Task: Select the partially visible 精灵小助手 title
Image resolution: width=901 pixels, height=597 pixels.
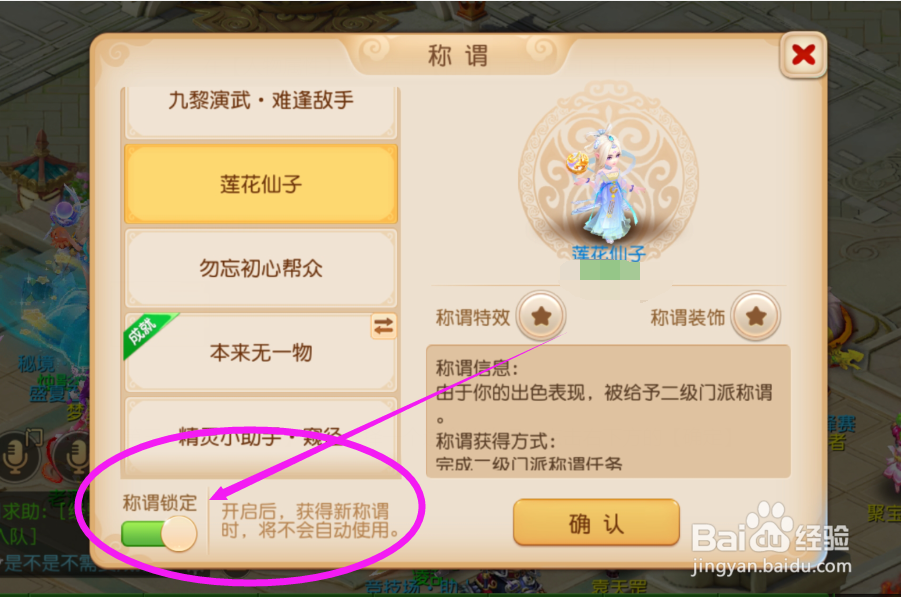Action: [261, 438]
